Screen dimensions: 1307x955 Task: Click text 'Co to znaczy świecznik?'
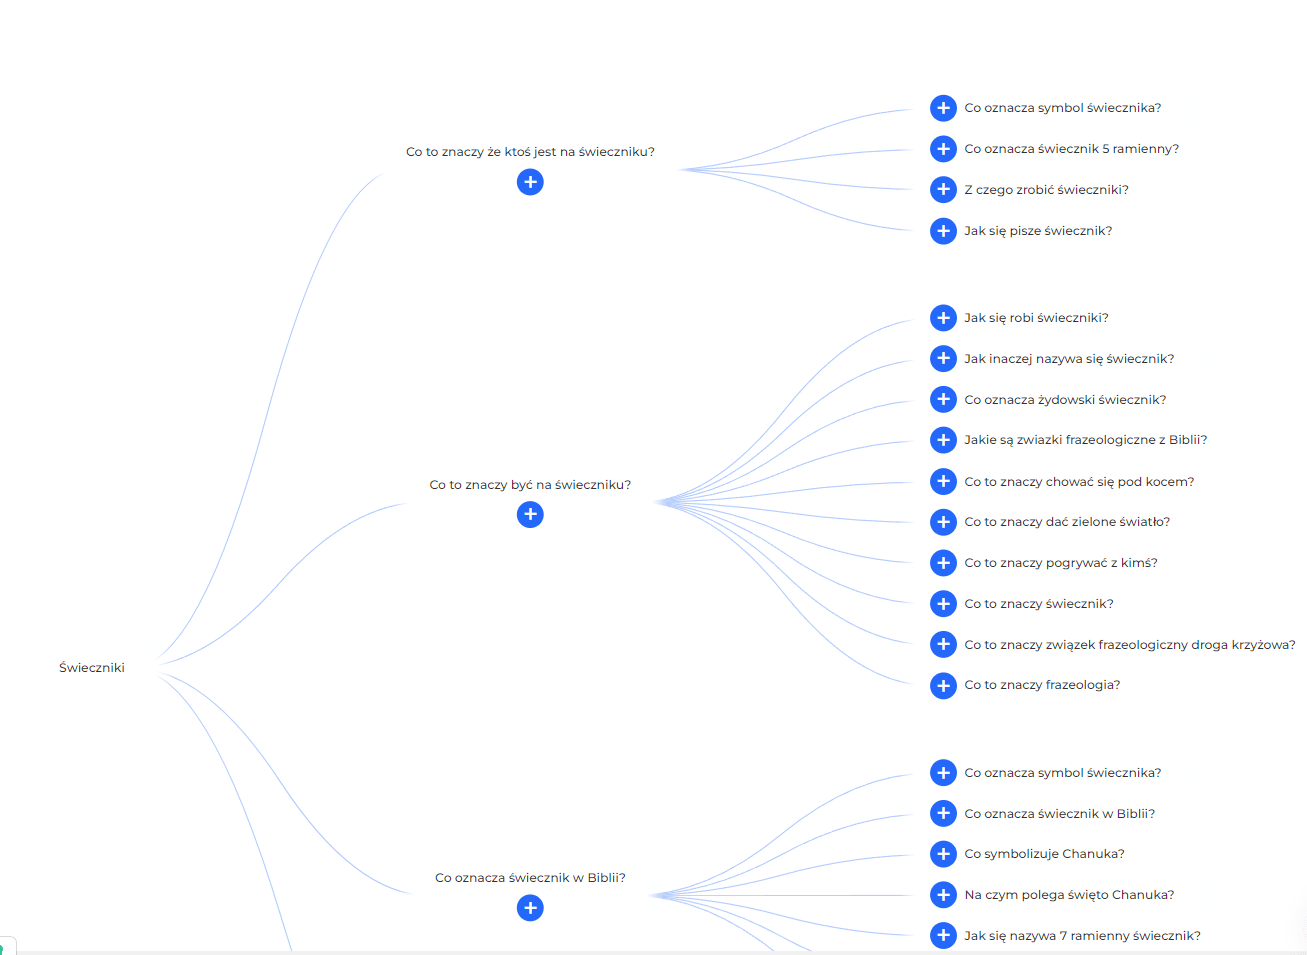[x=1039, y=604]
